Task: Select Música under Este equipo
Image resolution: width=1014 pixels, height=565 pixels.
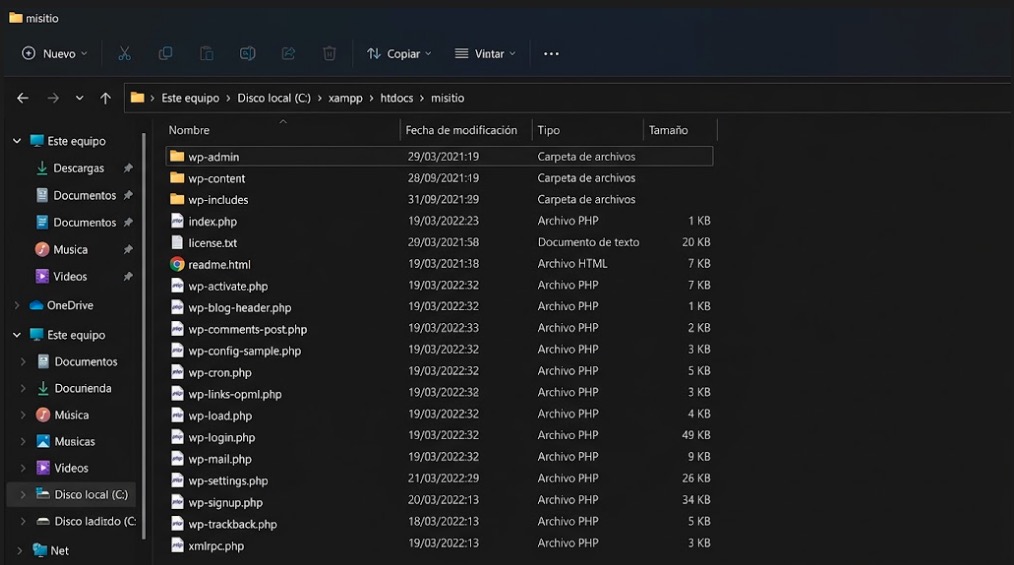Action: pos(62,415)
